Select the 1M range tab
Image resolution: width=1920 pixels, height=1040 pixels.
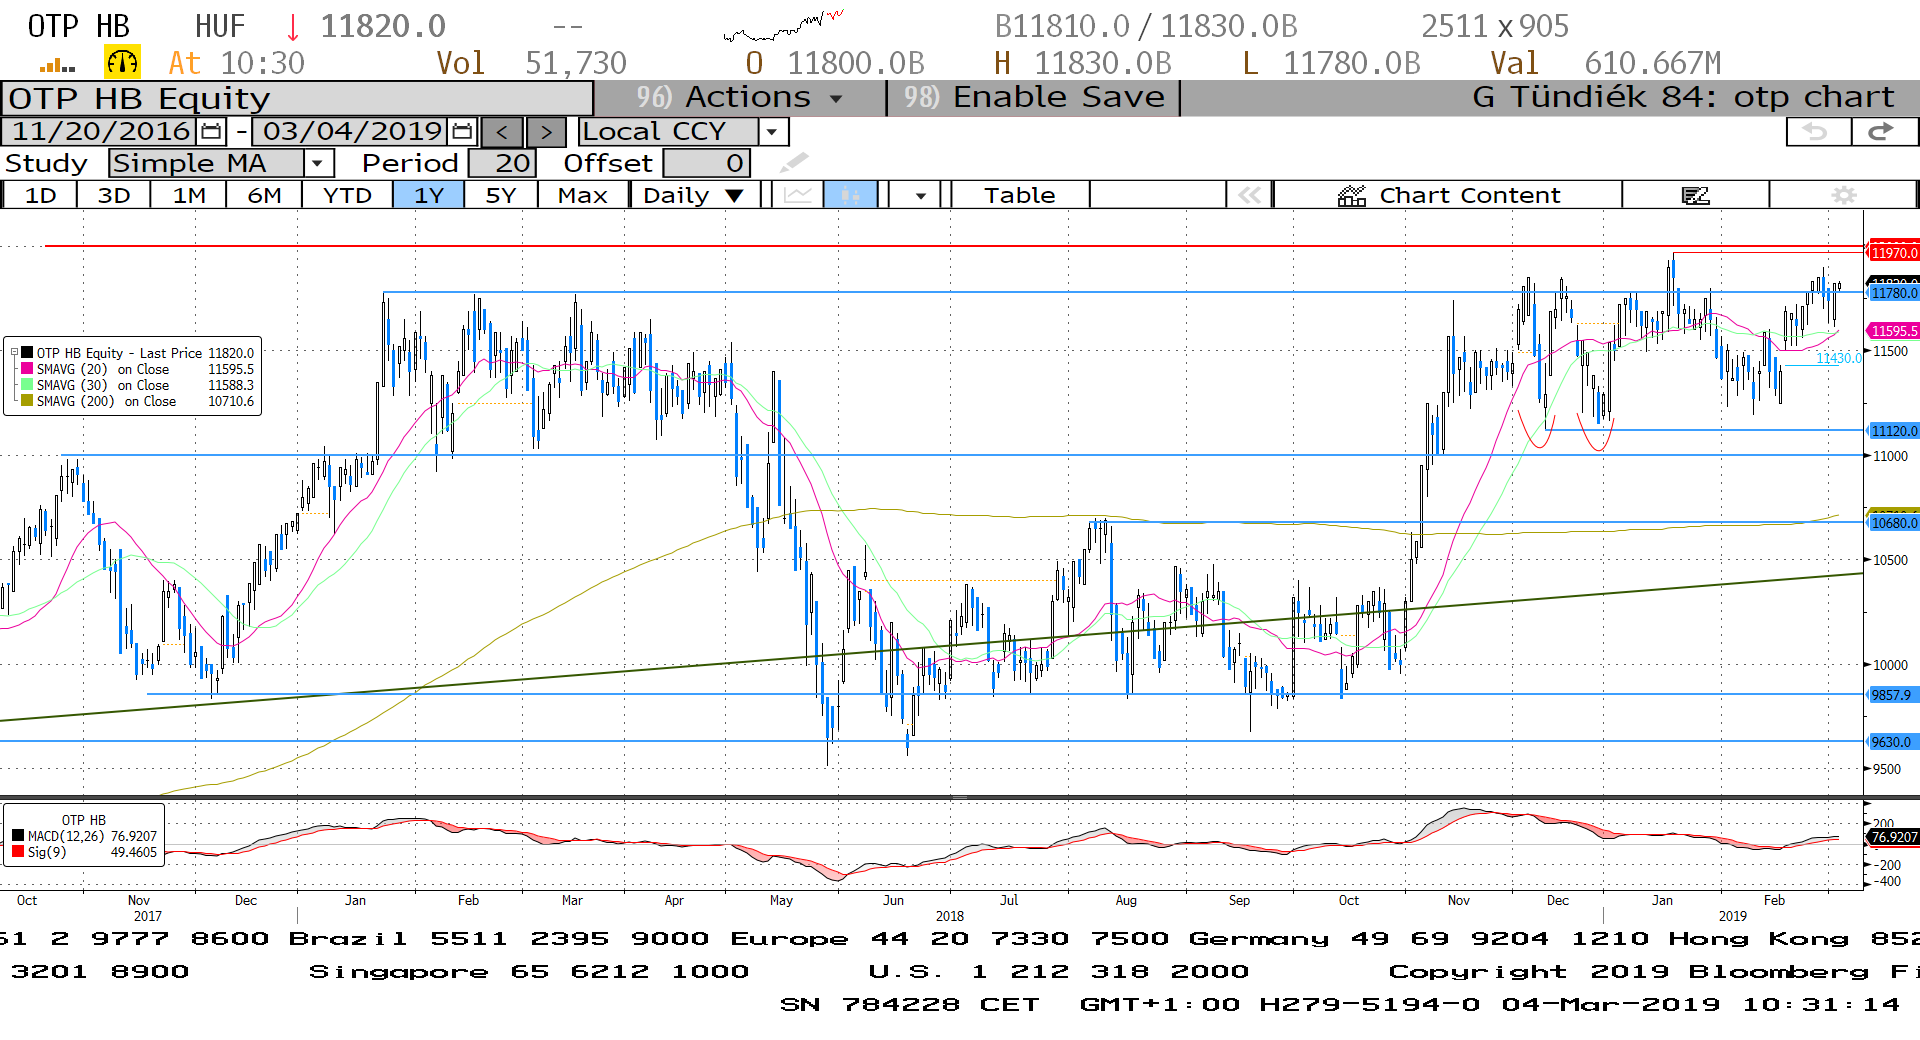tap(189, 195)
